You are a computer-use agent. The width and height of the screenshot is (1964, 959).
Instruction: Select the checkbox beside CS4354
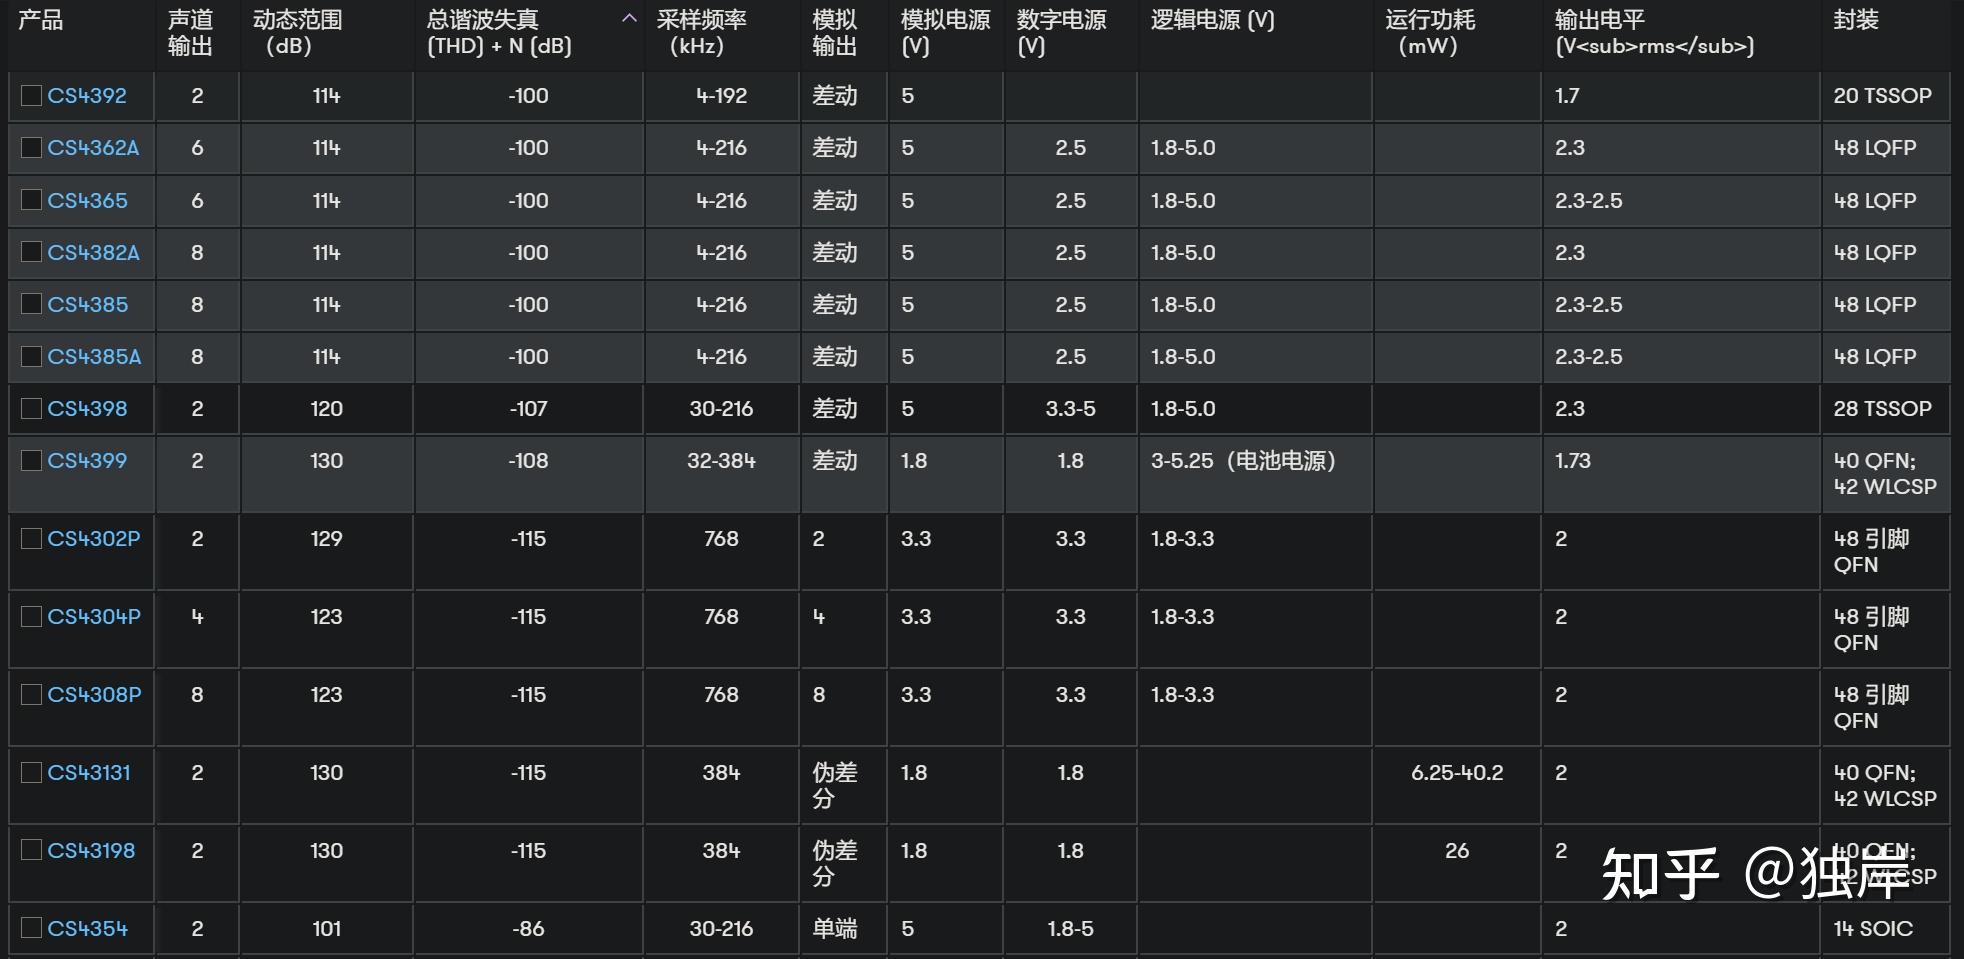click(x=31, y=928)
